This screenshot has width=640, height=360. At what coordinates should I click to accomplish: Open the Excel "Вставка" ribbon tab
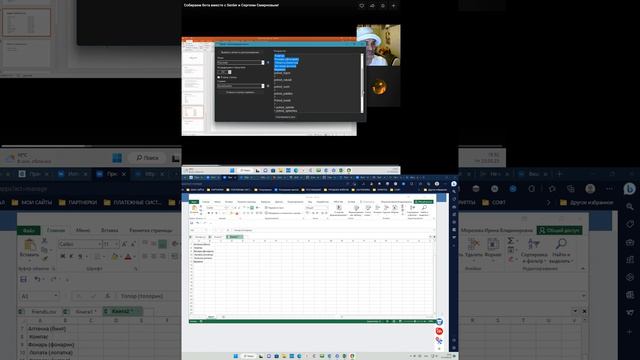tap(229, 202)
